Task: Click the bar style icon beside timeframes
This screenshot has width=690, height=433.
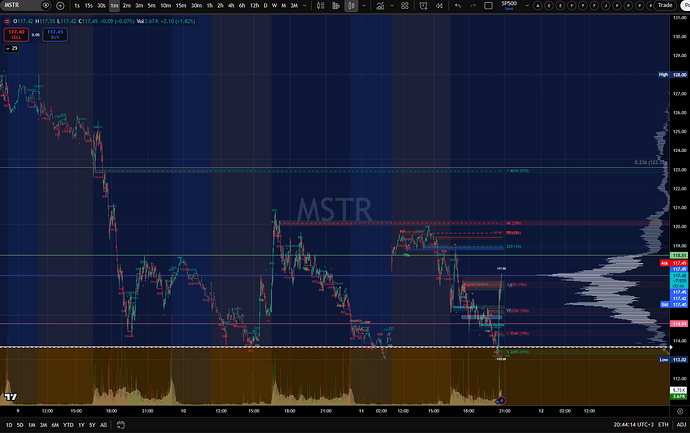Action: [320, 6]
